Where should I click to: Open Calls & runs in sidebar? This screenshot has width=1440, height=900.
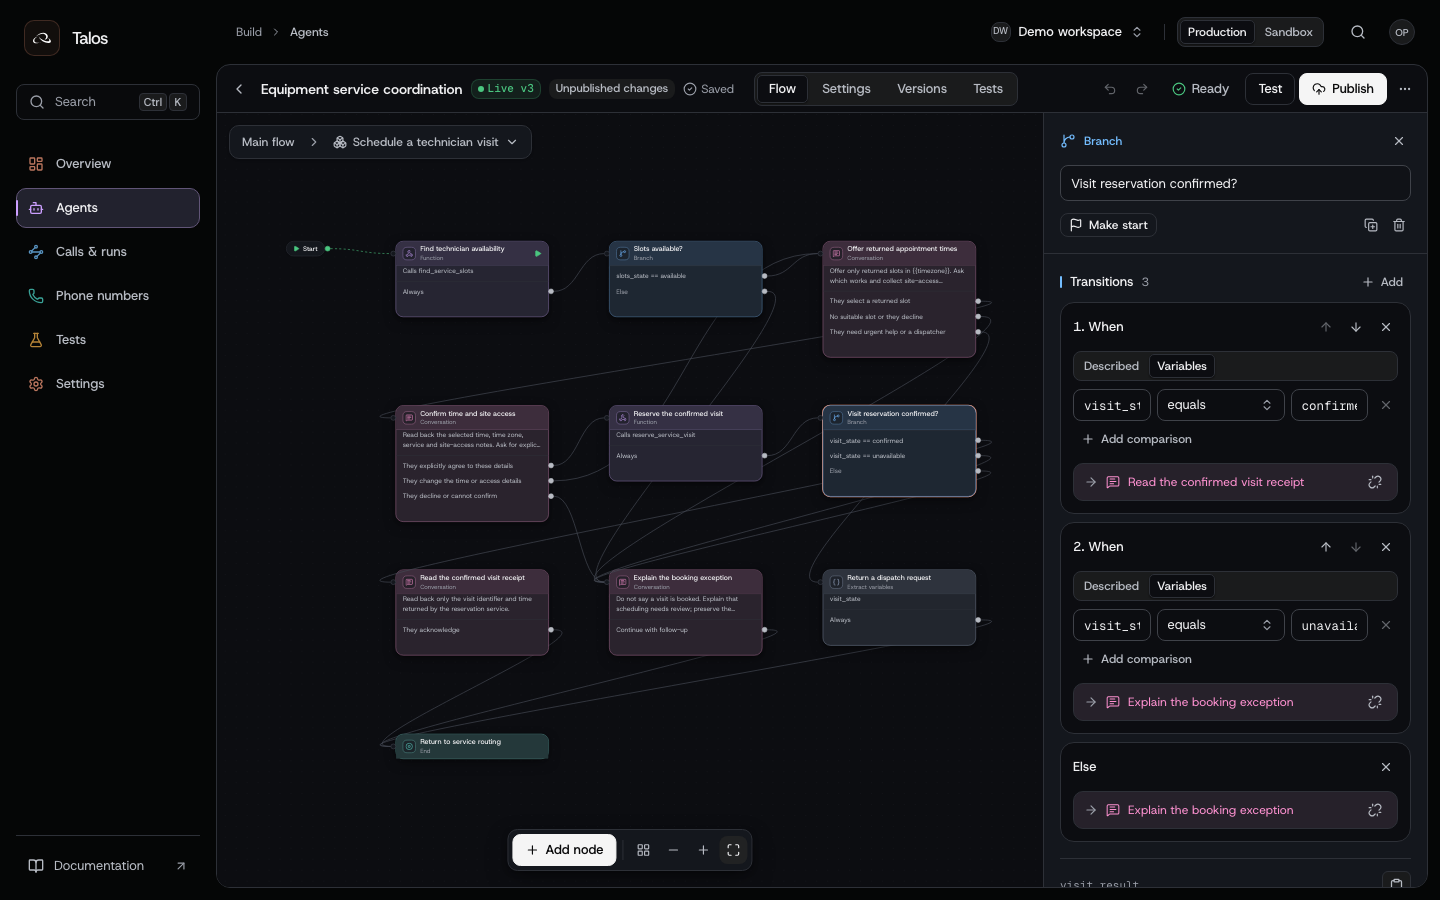coord(108,252)
